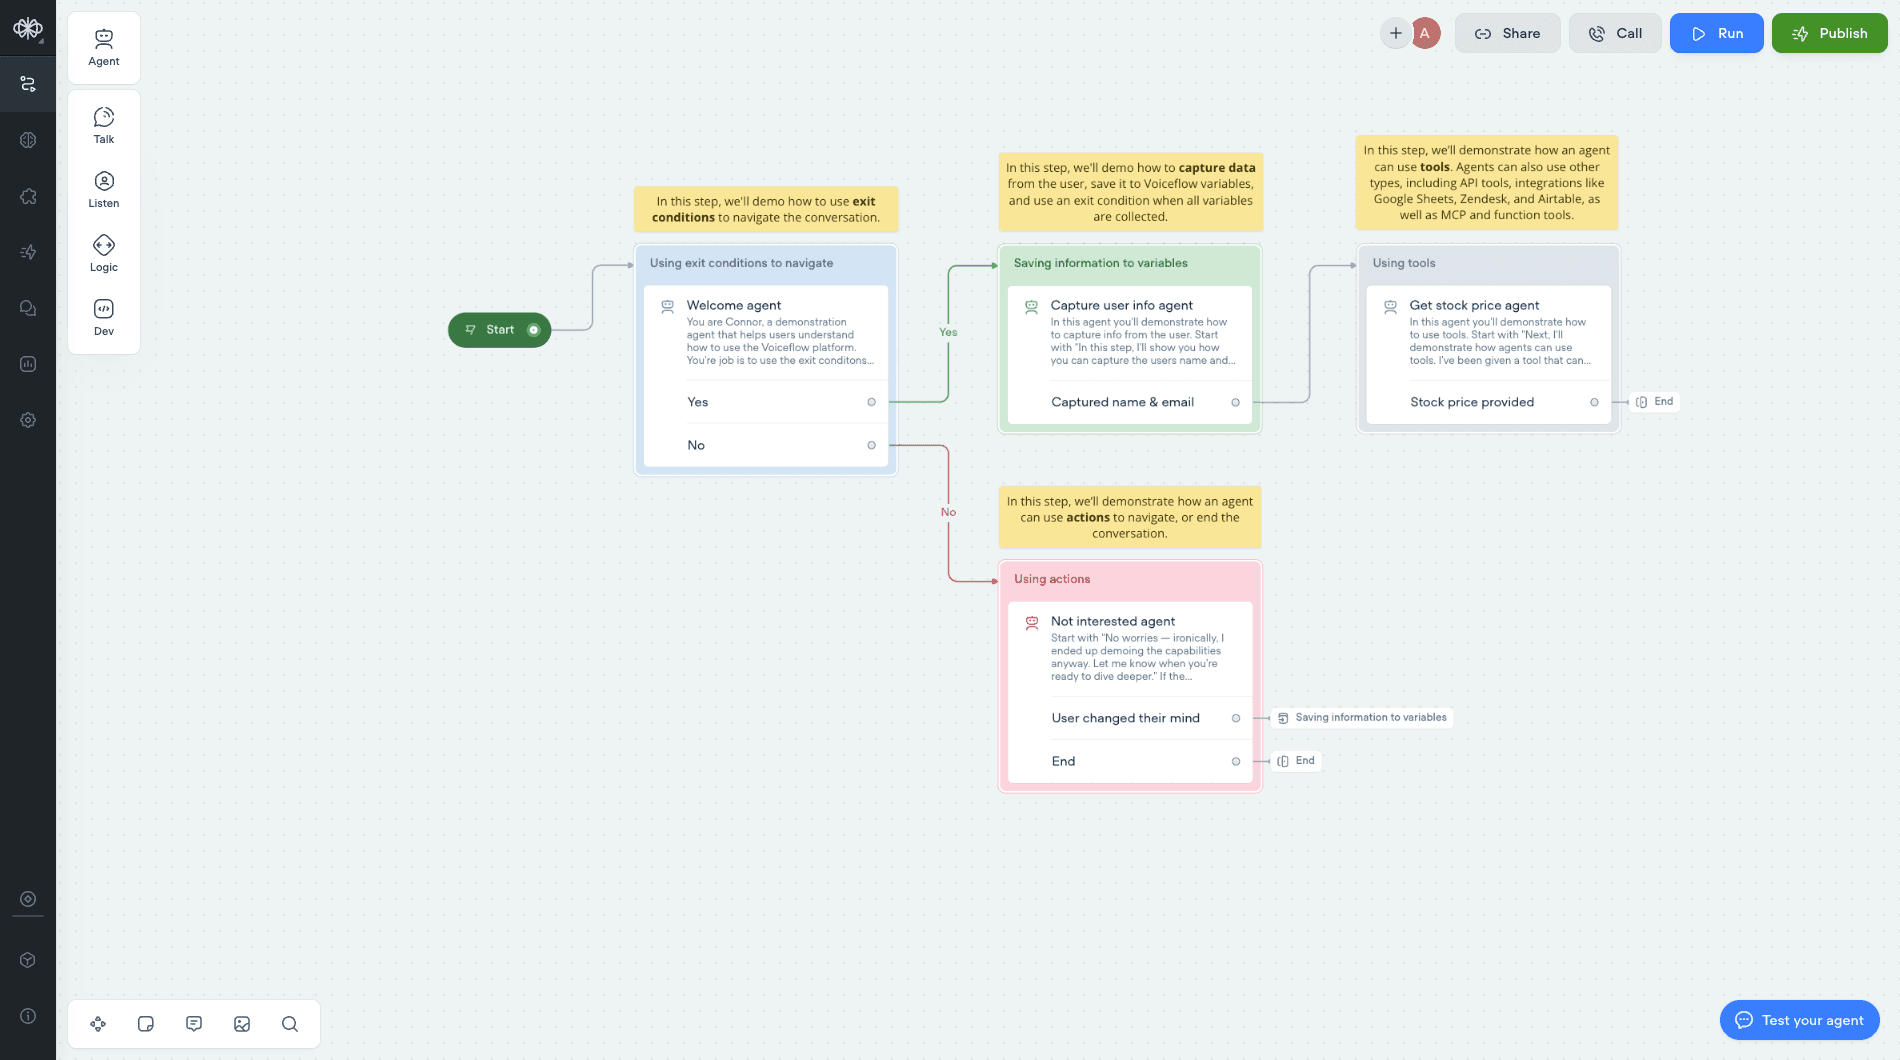The width and height of the screenshot is (1900, 1060).
Task: Open the Knowledge base brain icon
Action: pos(28,140)
